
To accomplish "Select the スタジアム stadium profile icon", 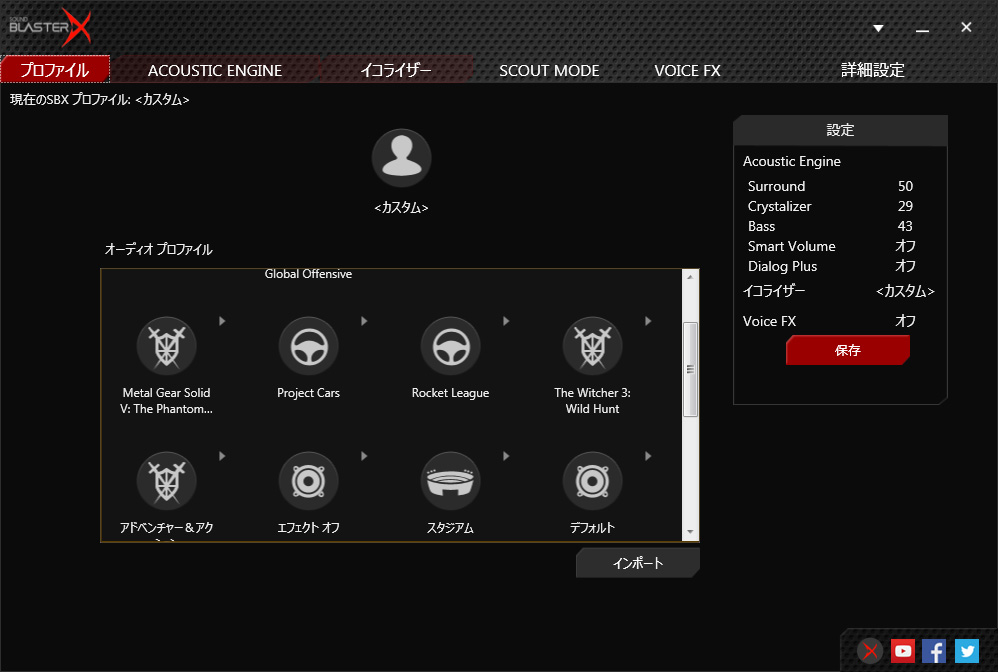I will click(450, 482).
